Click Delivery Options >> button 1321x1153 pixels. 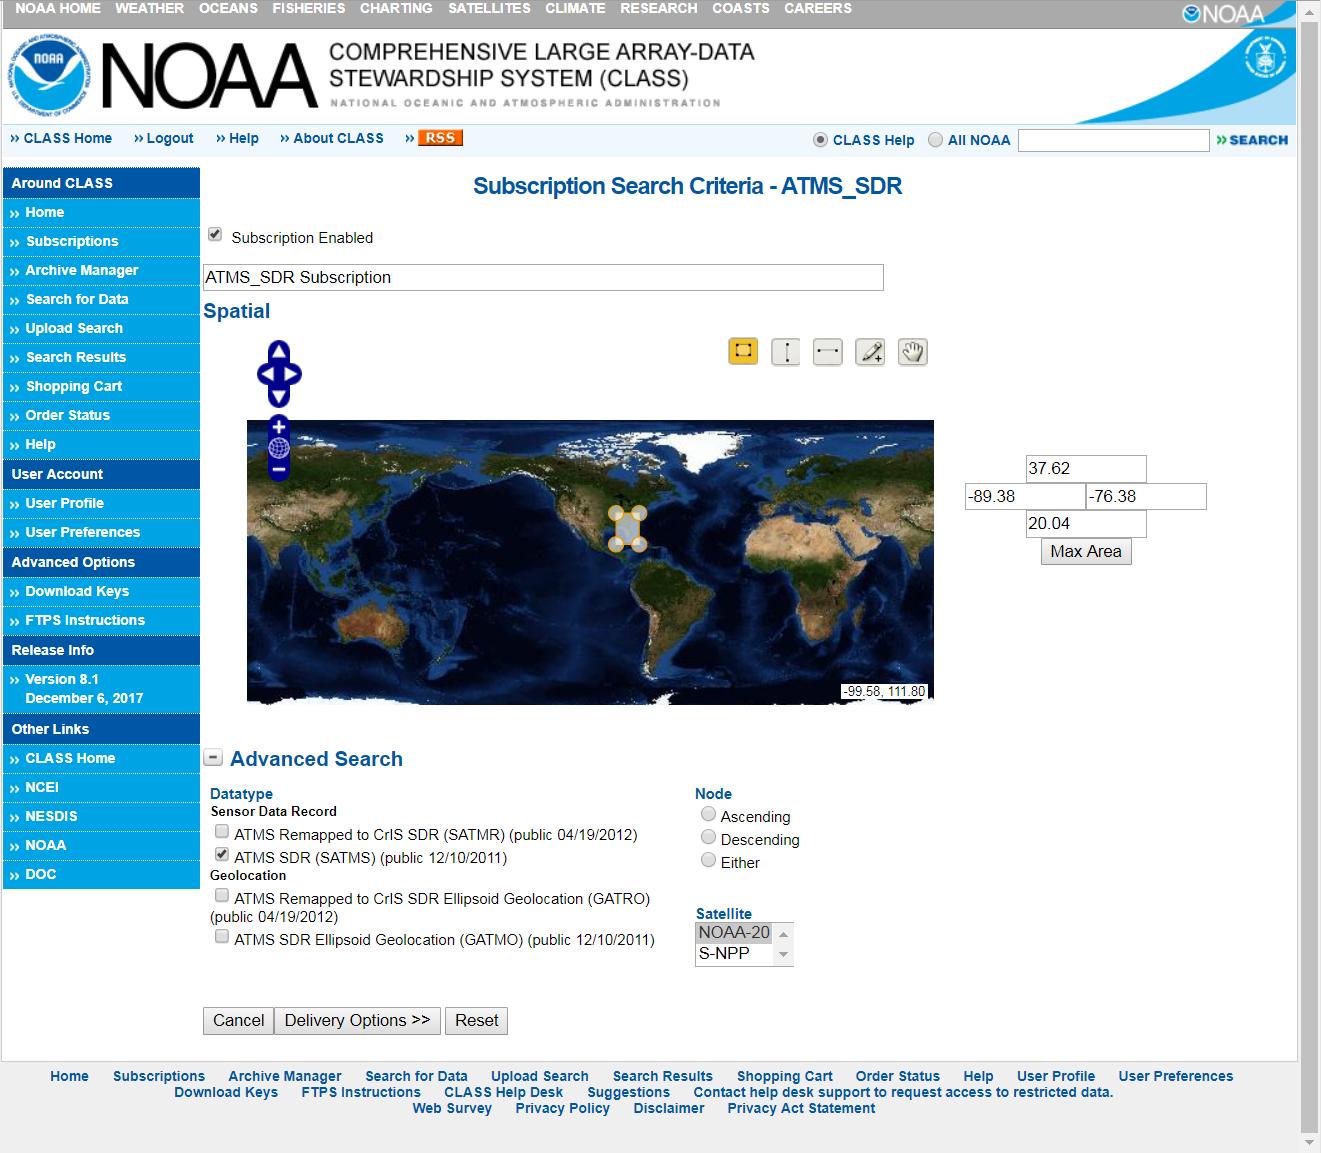click(x=357, y=1021)
